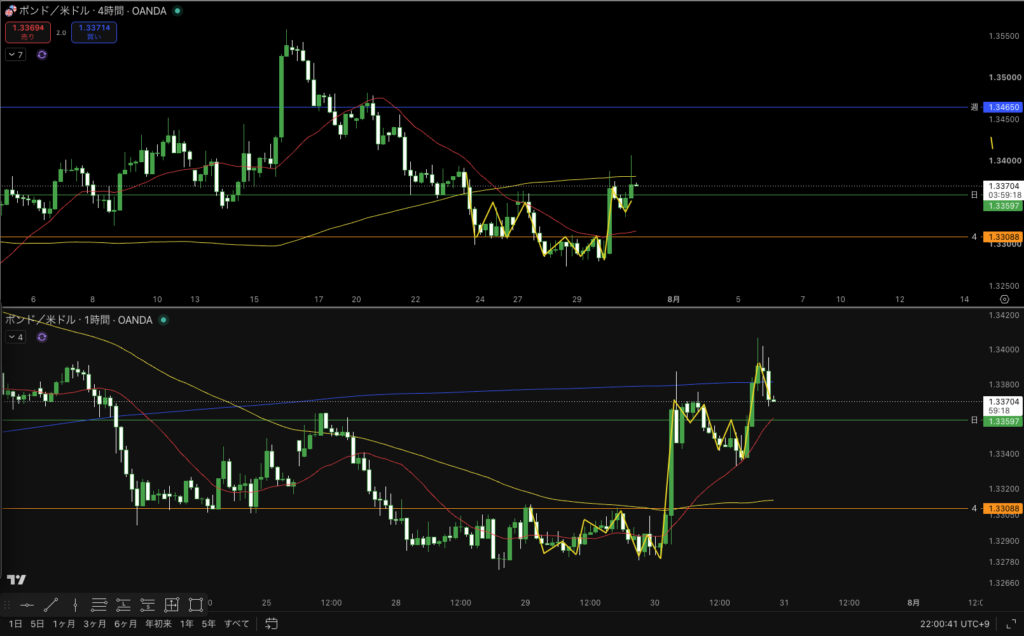
Task: Select the price range measure tool
Action: pyautogui.click(x=171, y=605)
